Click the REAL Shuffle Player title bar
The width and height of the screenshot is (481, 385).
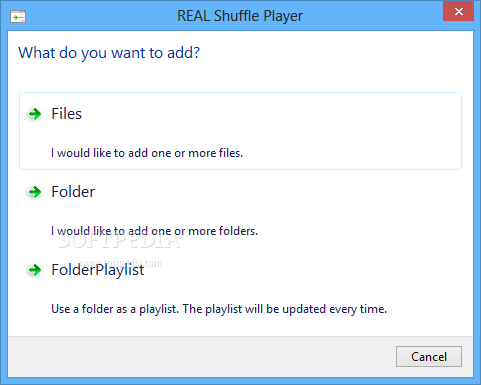tap(240, 16)
